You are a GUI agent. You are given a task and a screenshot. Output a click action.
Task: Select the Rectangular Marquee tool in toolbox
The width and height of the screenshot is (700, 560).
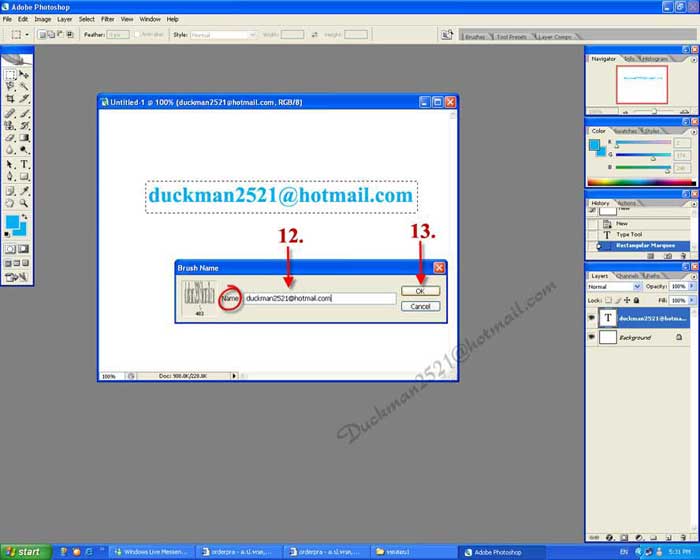click(x=10, y=75)
